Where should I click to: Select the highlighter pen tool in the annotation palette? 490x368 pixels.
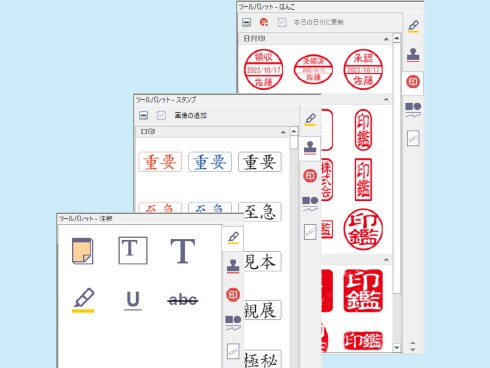tap(83, 300)
